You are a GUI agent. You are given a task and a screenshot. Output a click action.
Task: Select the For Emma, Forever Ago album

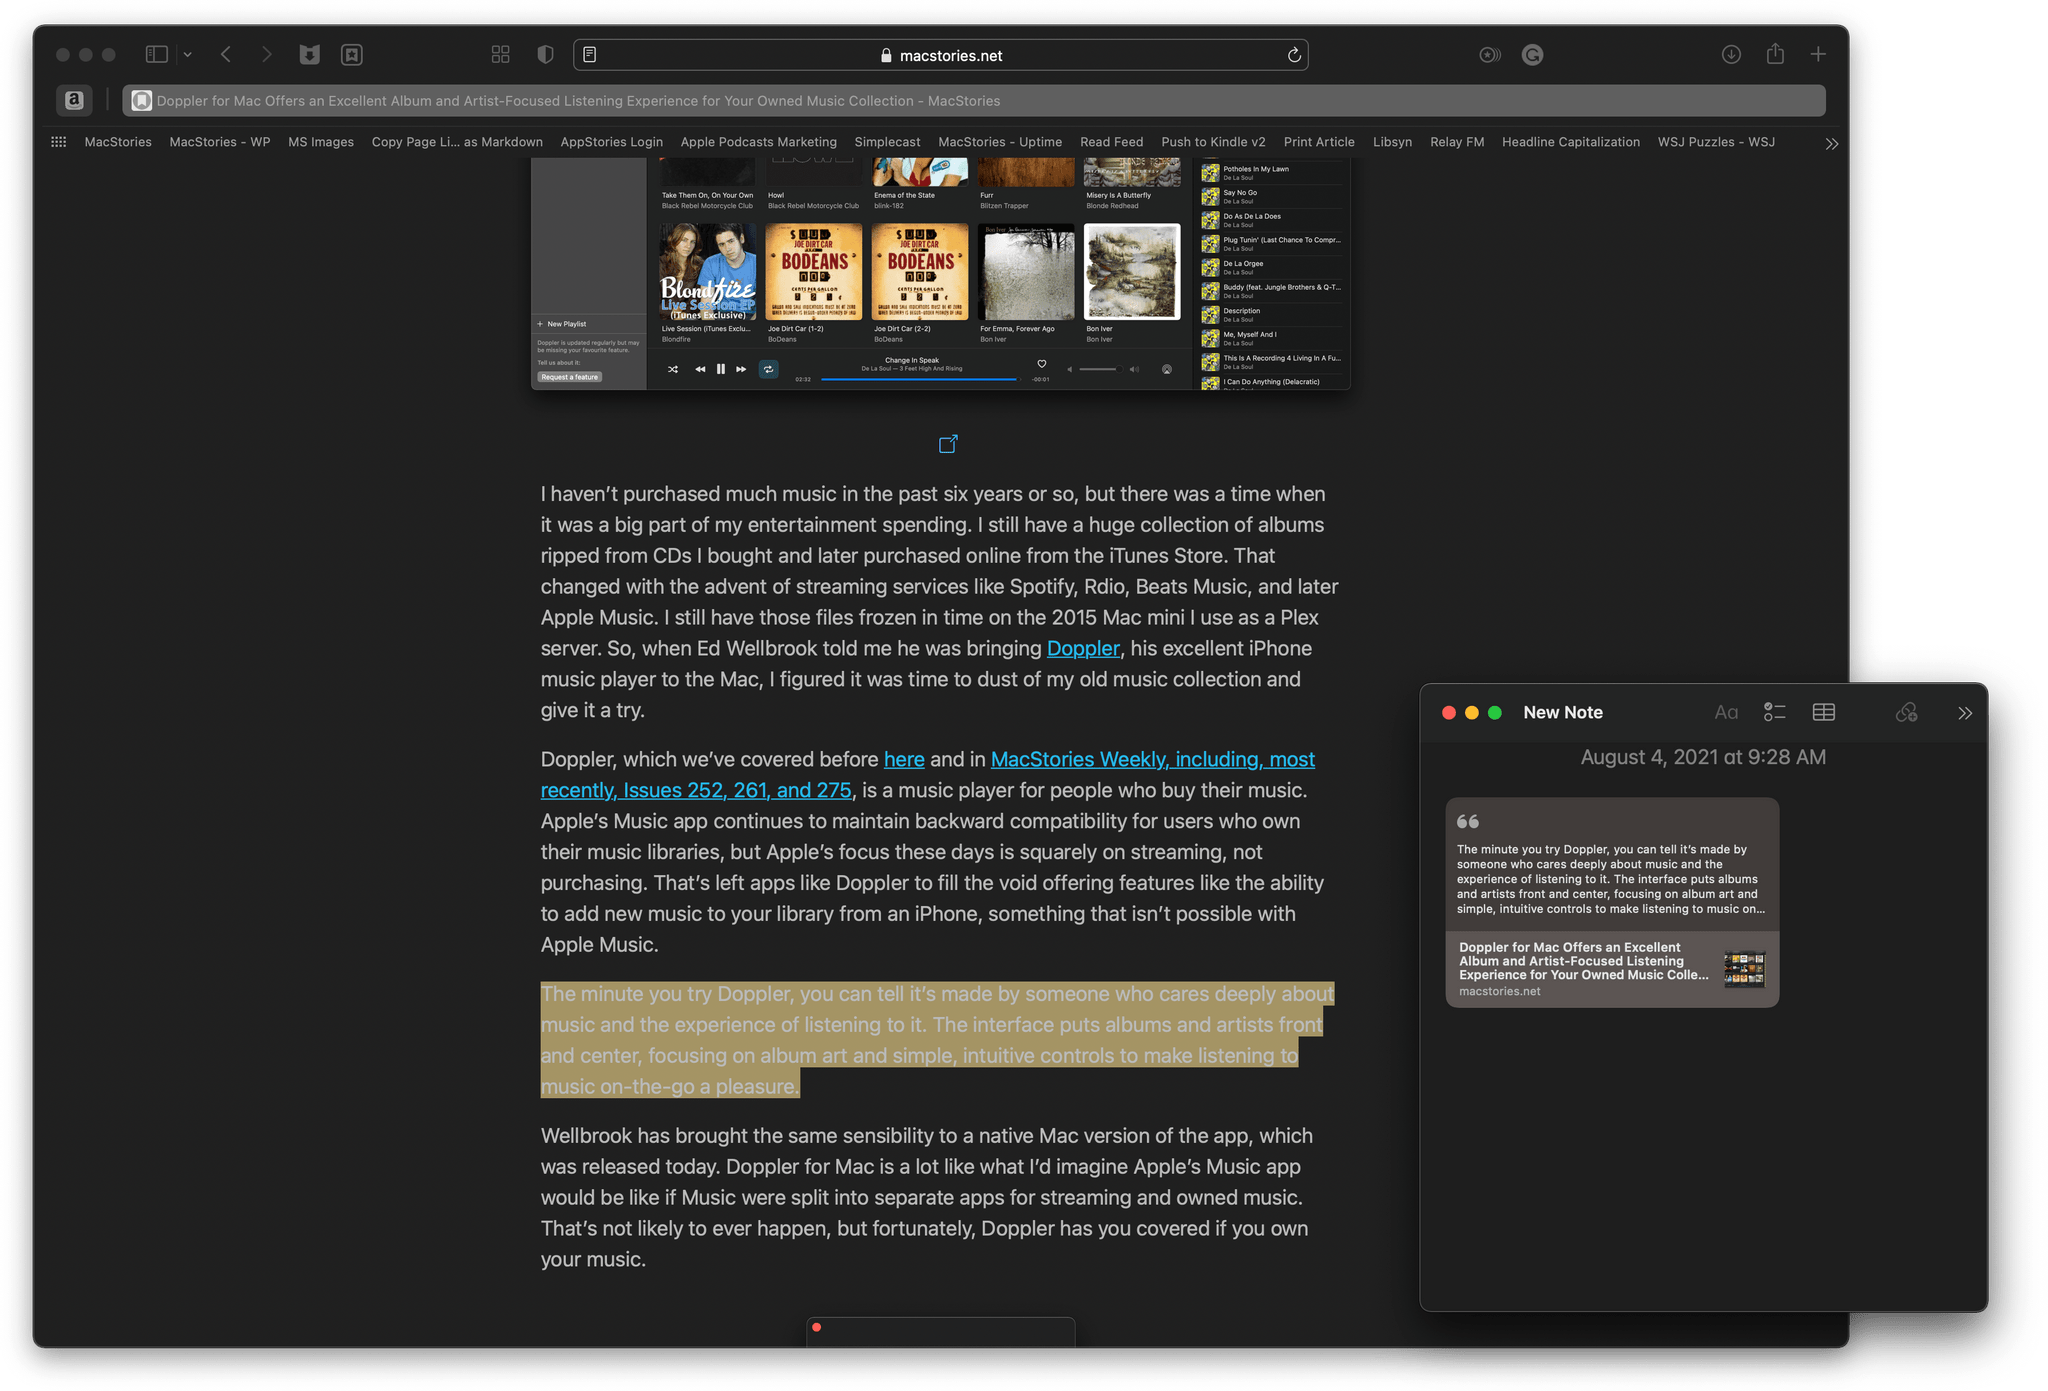click(x=1026, y=271)
